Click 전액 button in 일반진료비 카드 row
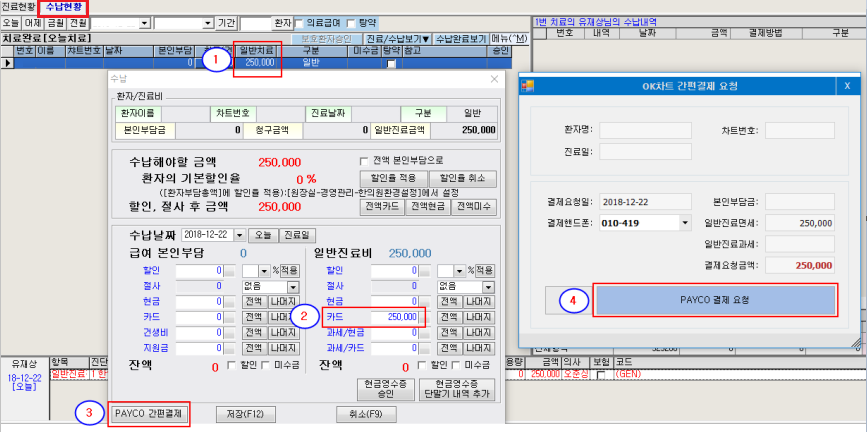The image size is (867, 432). click(449, 318)
